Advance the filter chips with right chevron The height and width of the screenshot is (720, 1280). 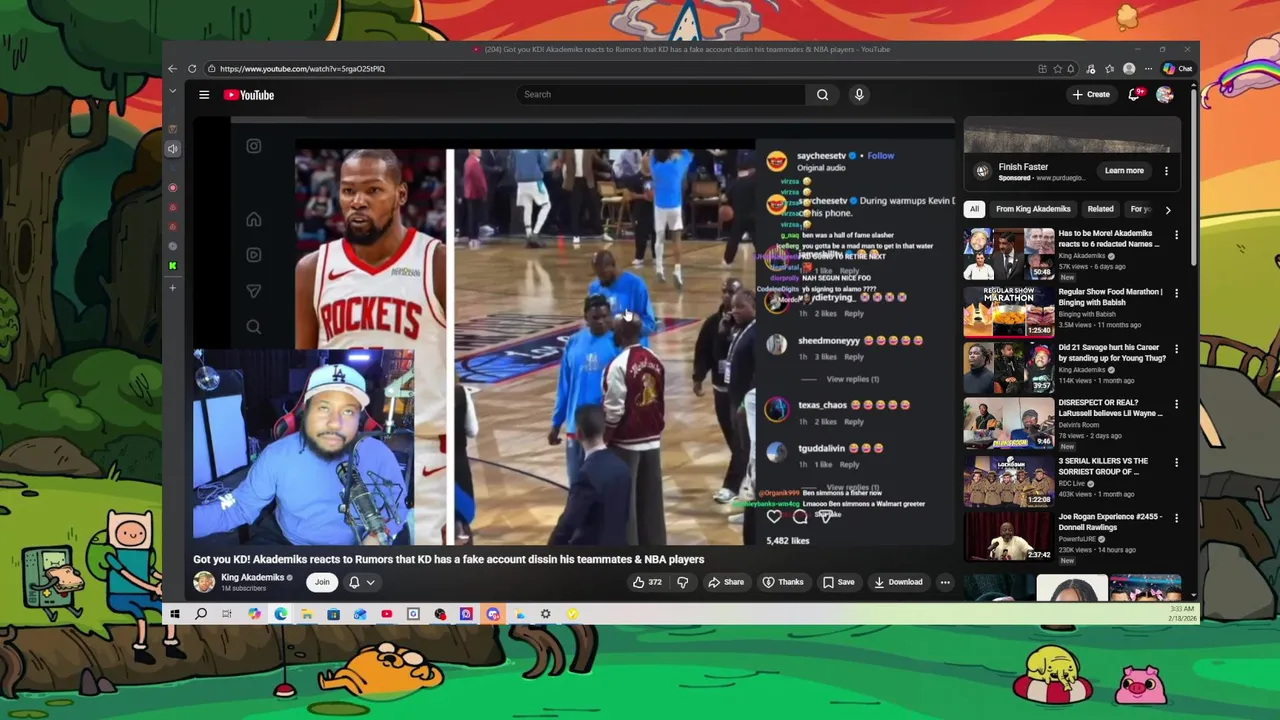(1168, 209)
